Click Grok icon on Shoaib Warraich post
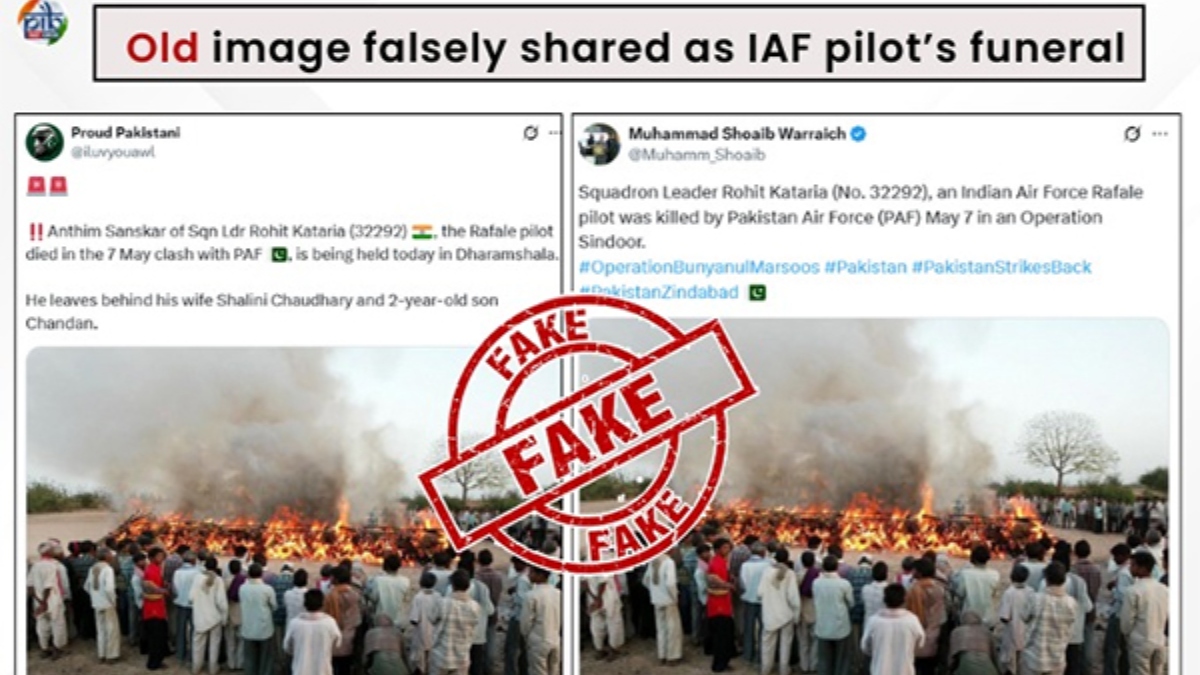Screen dimensions: 1200x675 point(1132,134)
